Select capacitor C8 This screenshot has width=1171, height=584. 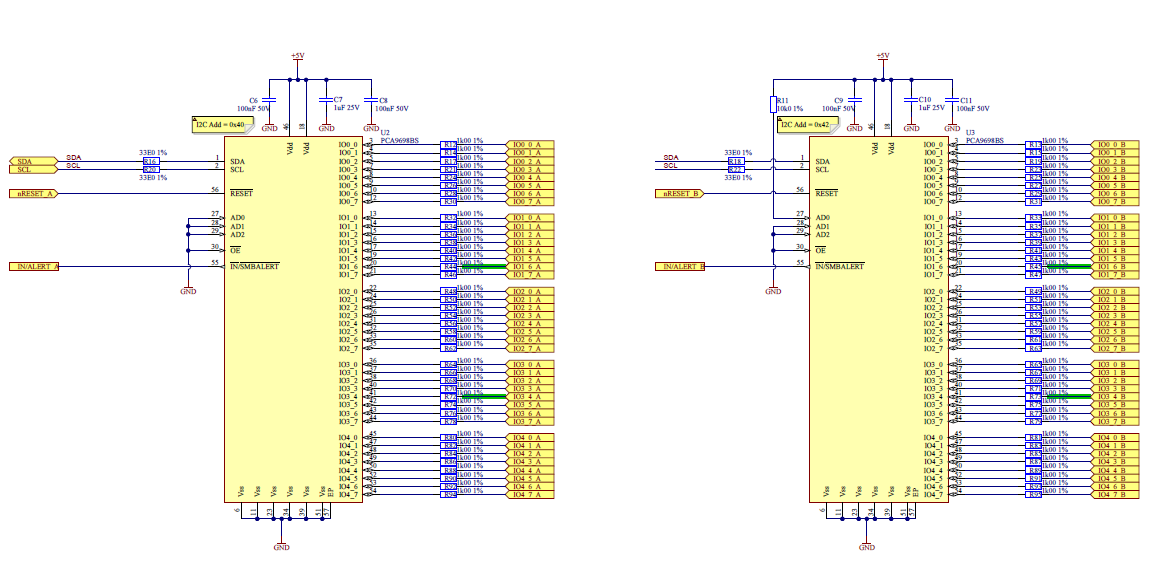tap(371, 99)
